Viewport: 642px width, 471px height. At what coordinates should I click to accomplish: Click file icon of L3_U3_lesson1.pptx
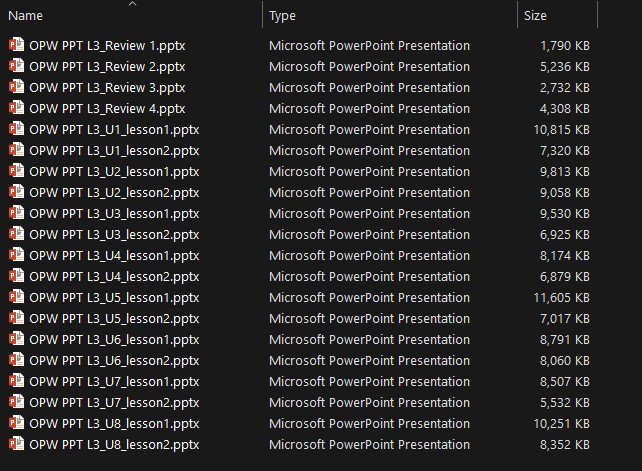16,213
